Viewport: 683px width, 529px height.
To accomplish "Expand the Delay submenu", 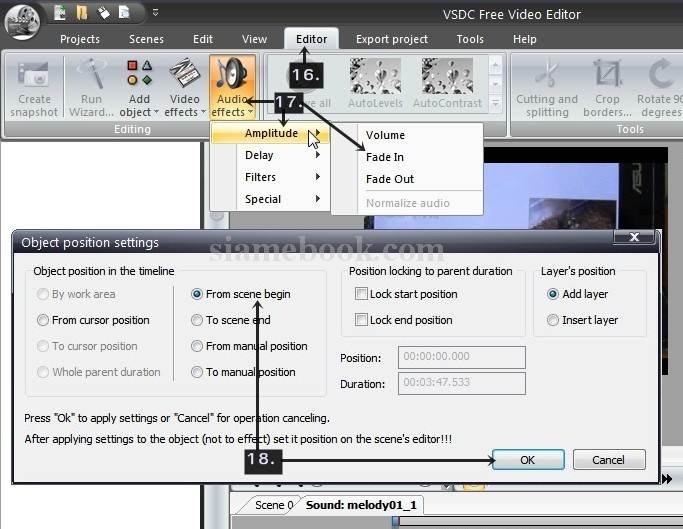I will click(270, 155).
